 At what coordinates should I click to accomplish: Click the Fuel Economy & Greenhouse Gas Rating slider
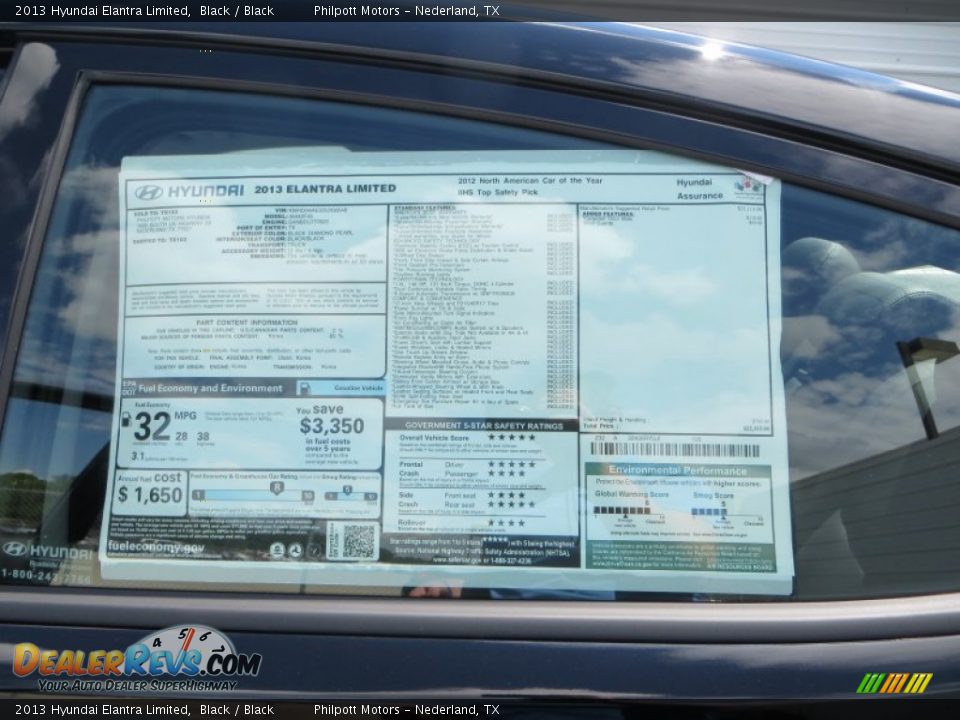coord(253,495)
